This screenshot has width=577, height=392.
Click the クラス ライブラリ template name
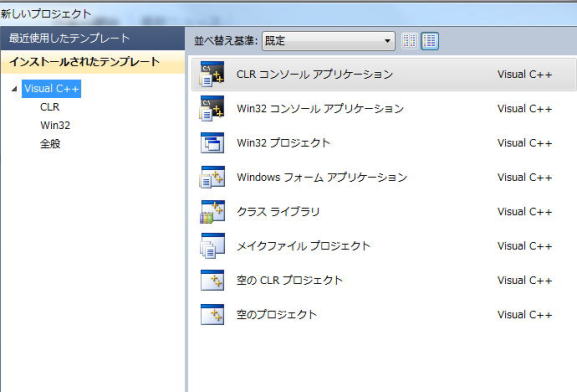[278, 212]
